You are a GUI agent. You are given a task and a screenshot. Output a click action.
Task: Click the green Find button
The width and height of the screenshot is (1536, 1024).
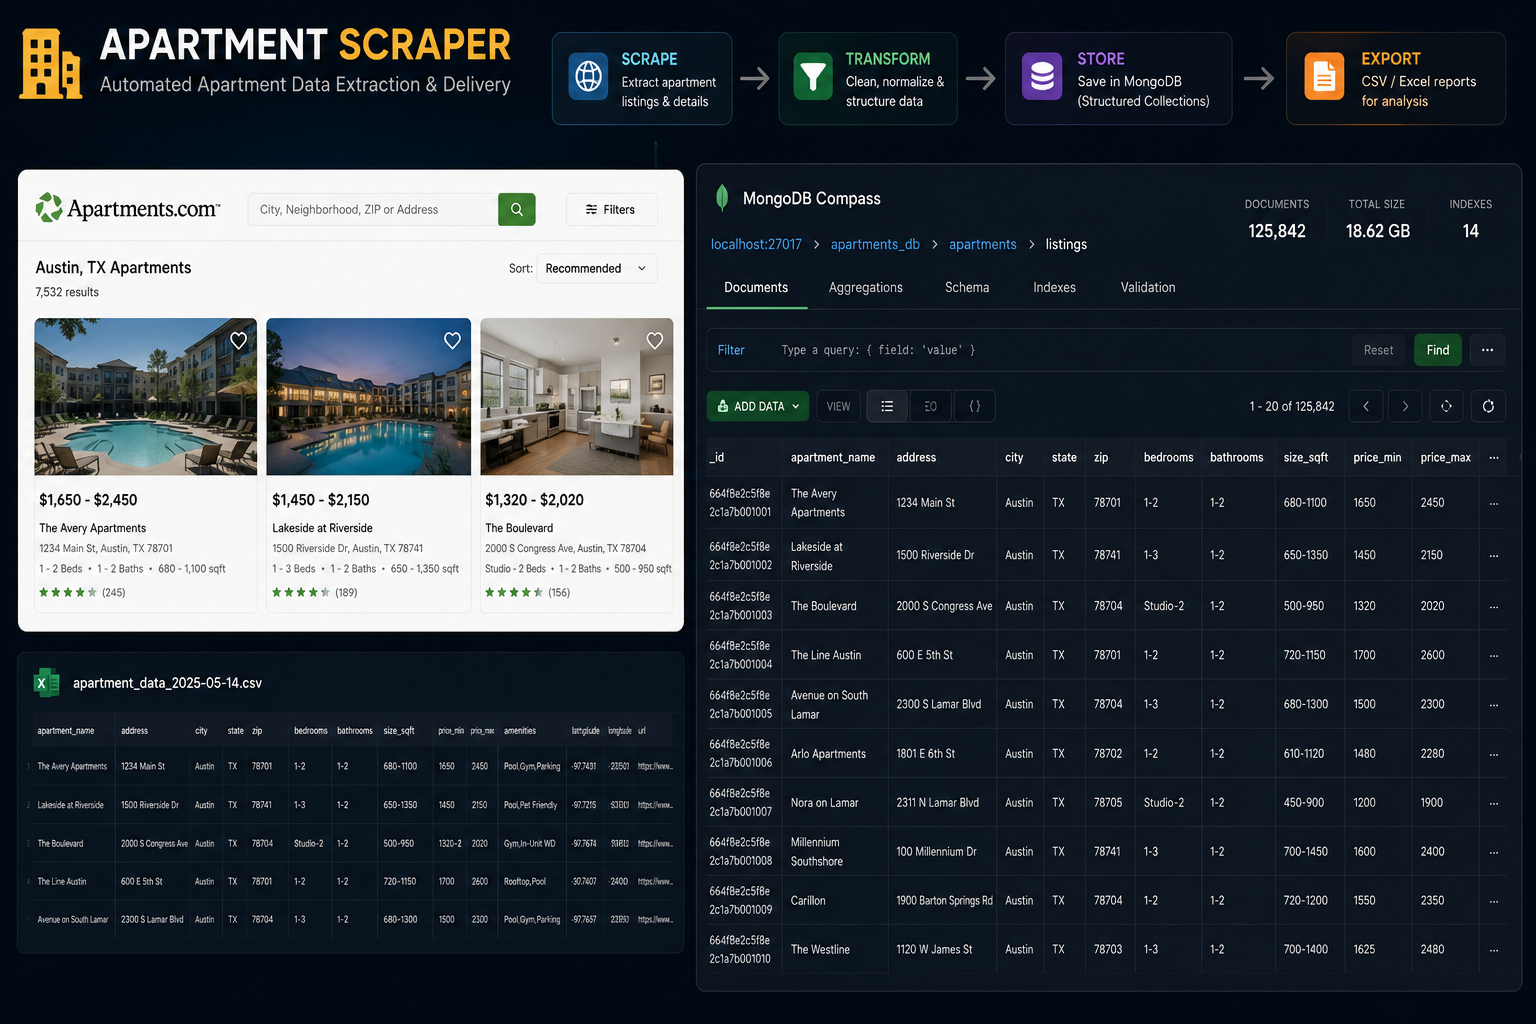[x=1438, y=350]
